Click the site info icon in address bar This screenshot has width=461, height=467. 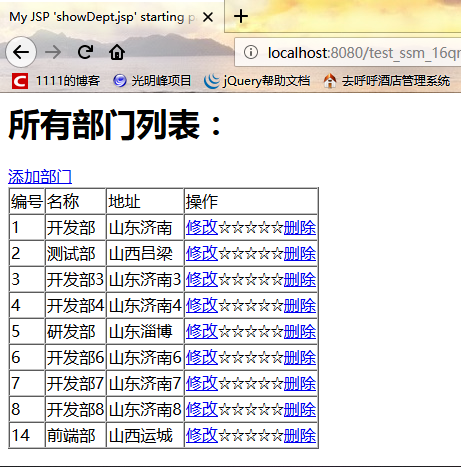coord(251,52)
